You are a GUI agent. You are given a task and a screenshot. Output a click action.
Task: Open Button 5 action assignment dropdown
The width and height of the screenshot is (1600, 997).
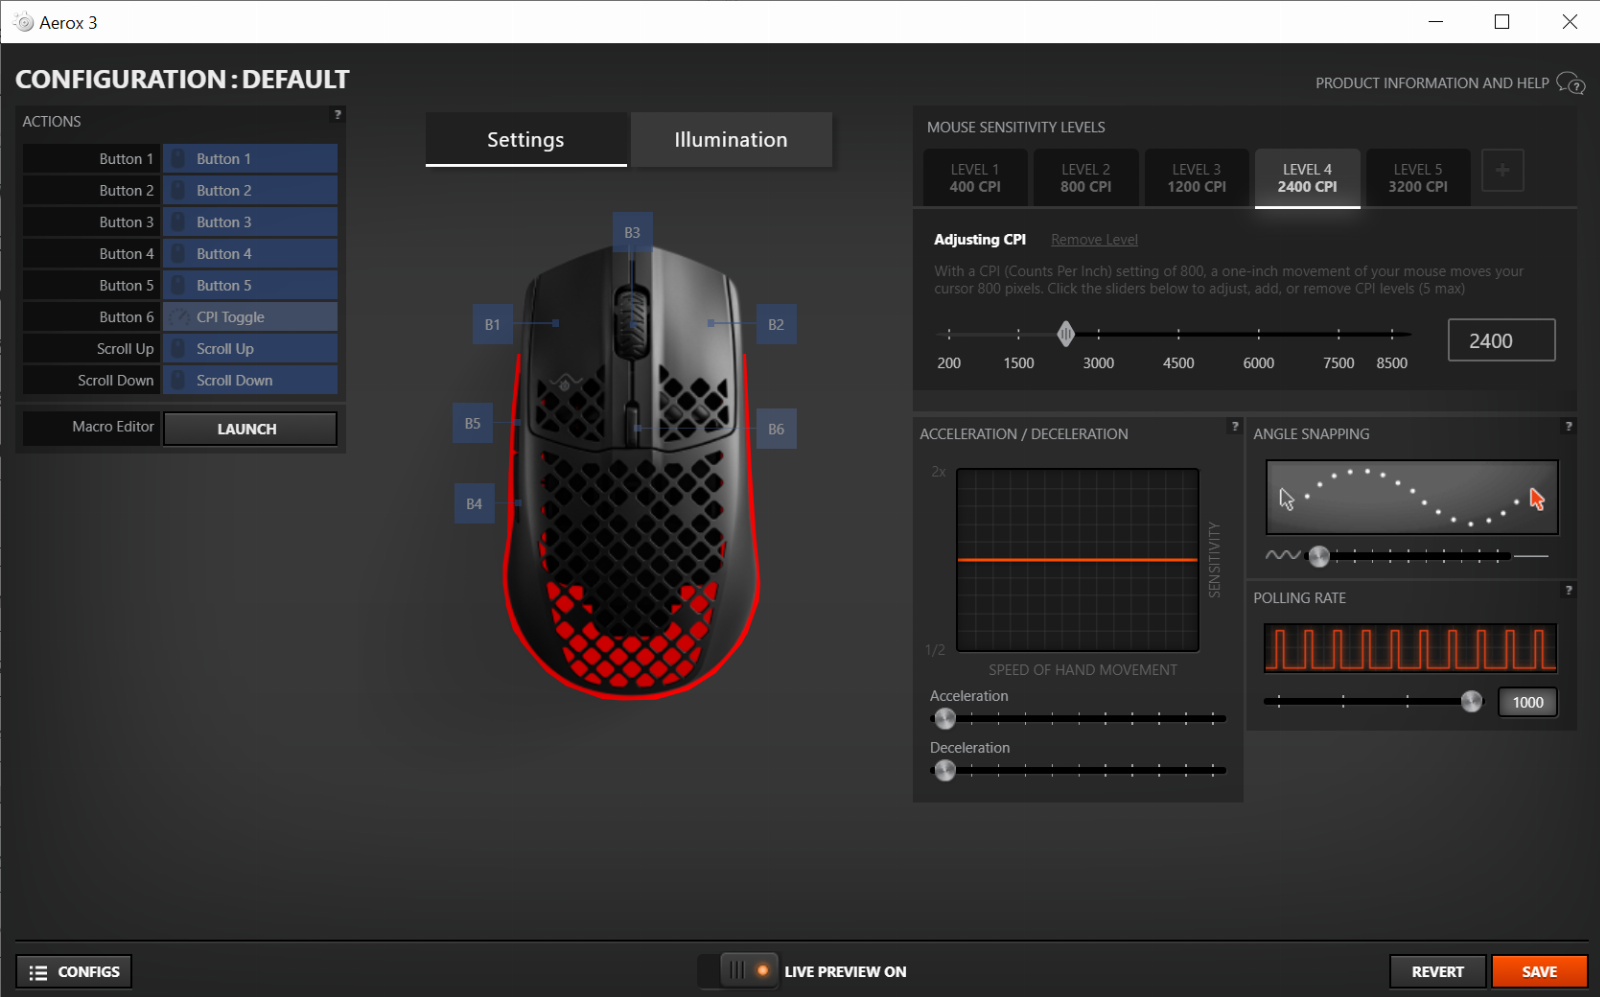point(250,285)
